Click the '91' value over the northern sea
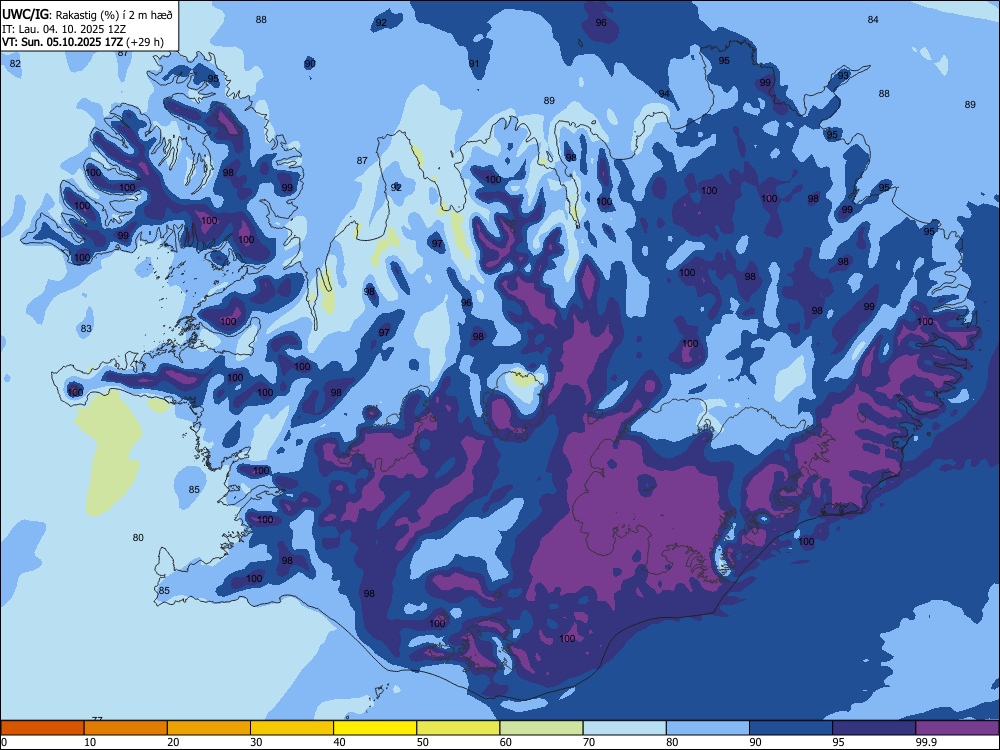1000x750 pixels. click(474, 64)
